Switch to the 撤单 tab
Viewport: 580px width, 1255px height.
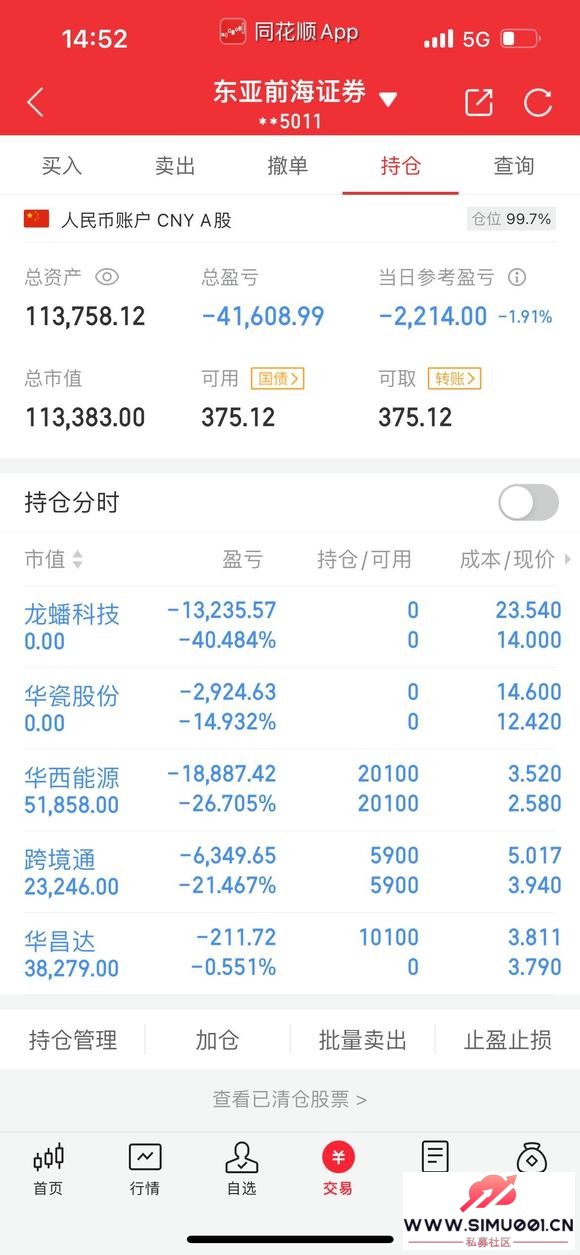[x=288, y=166]
